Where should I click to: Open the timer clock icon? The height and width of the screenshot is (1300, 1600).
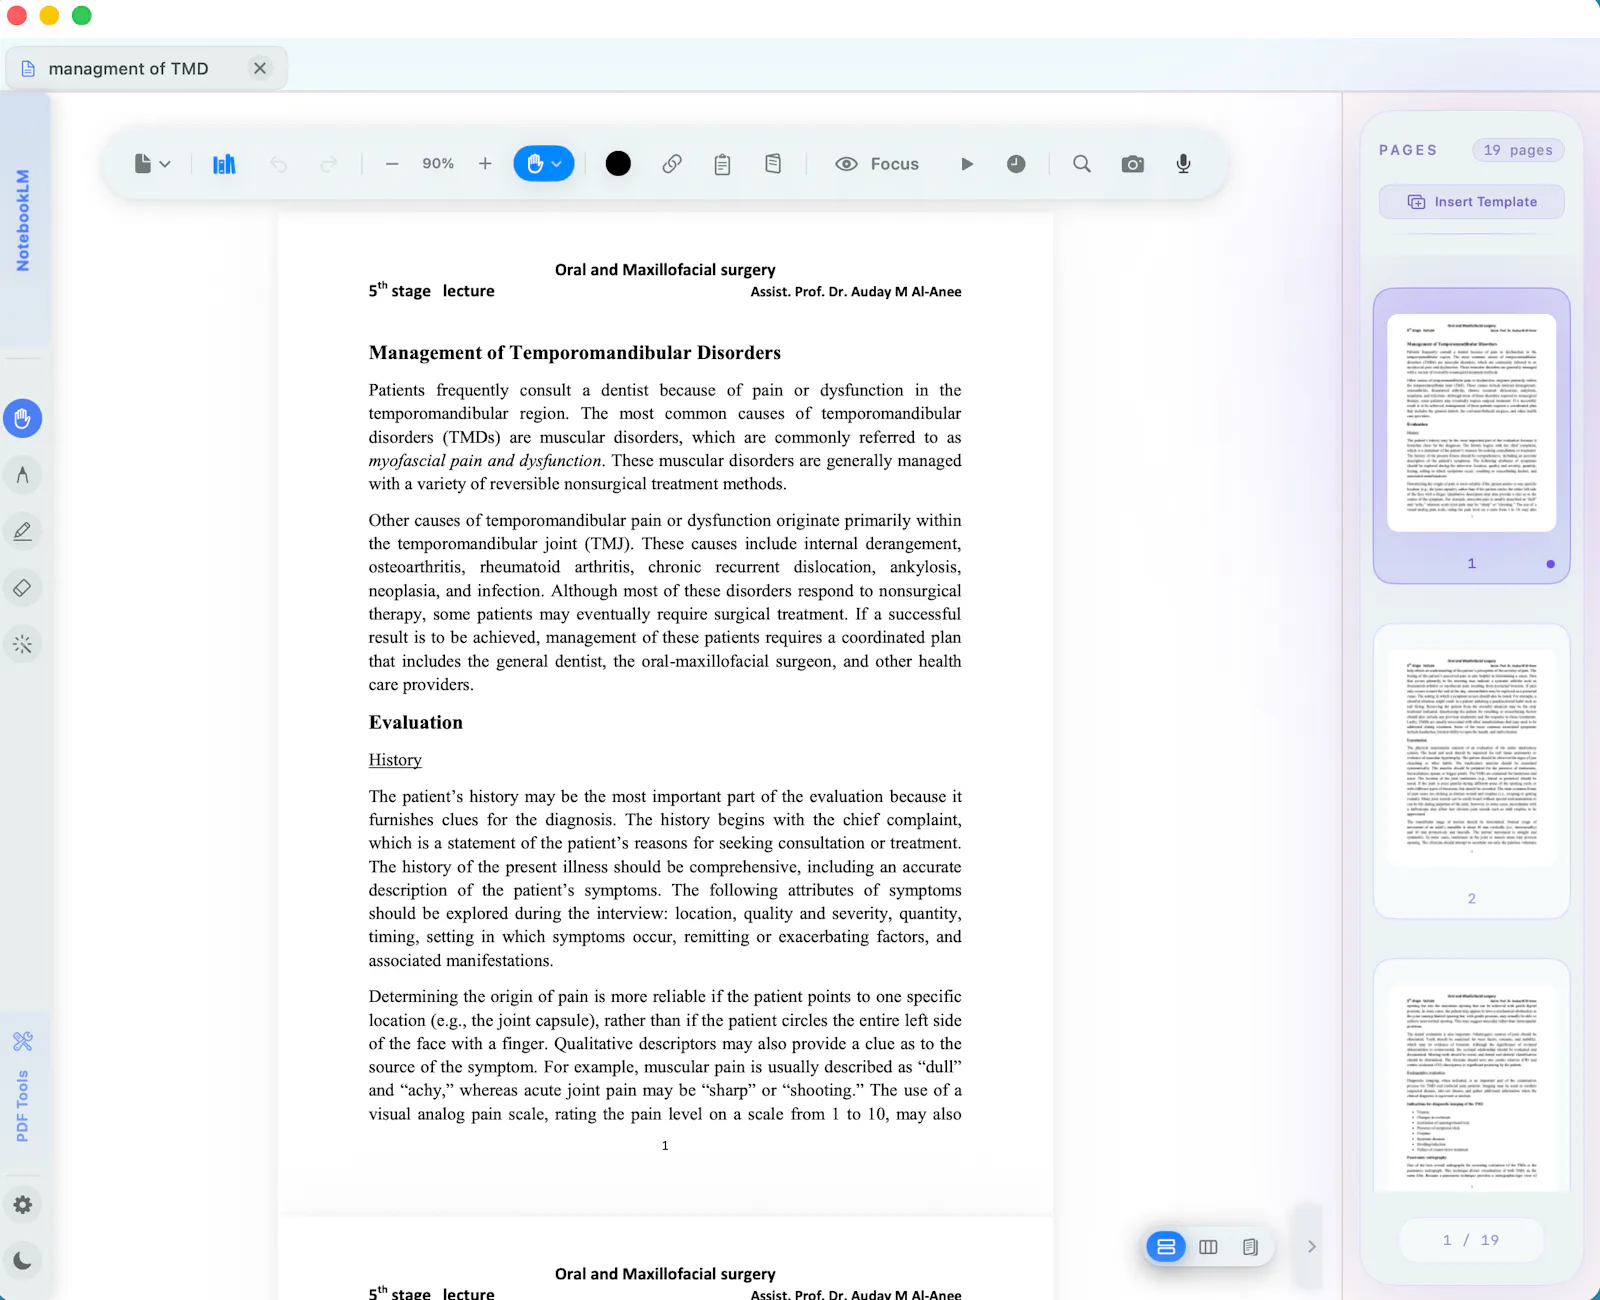point(1016,164)
